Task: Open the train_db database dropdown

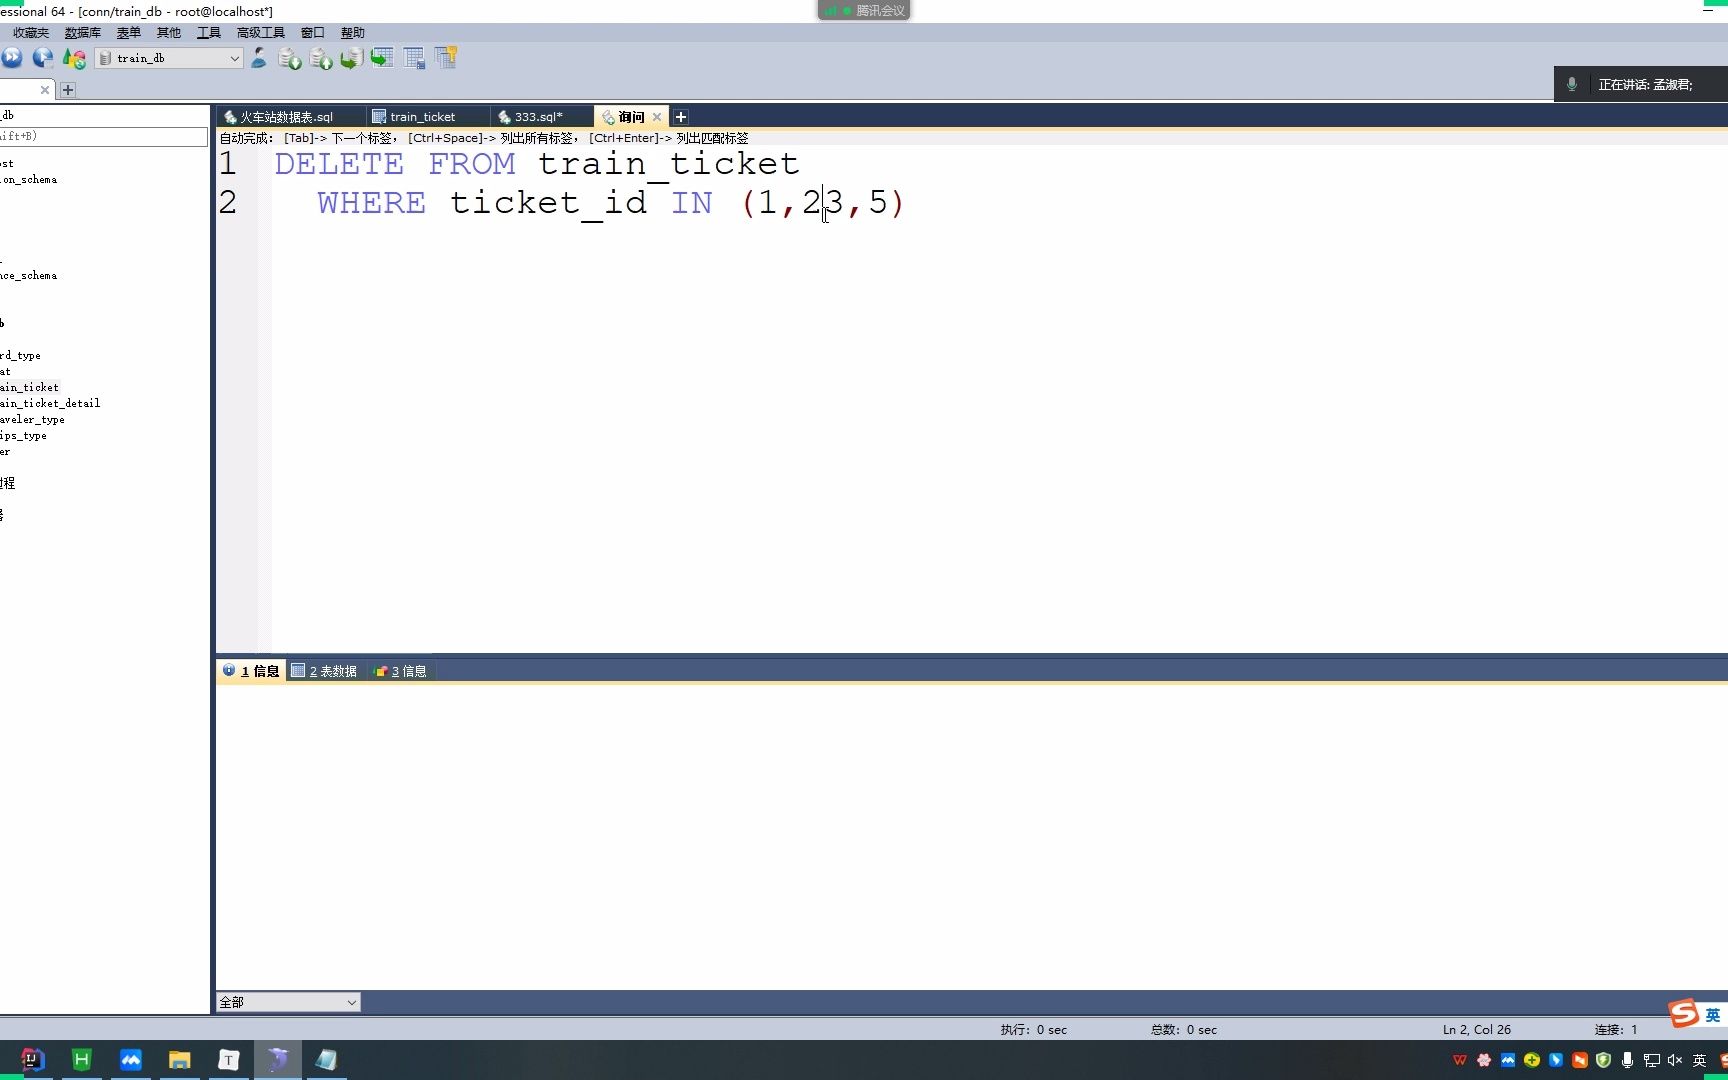Action: point(169,58)
